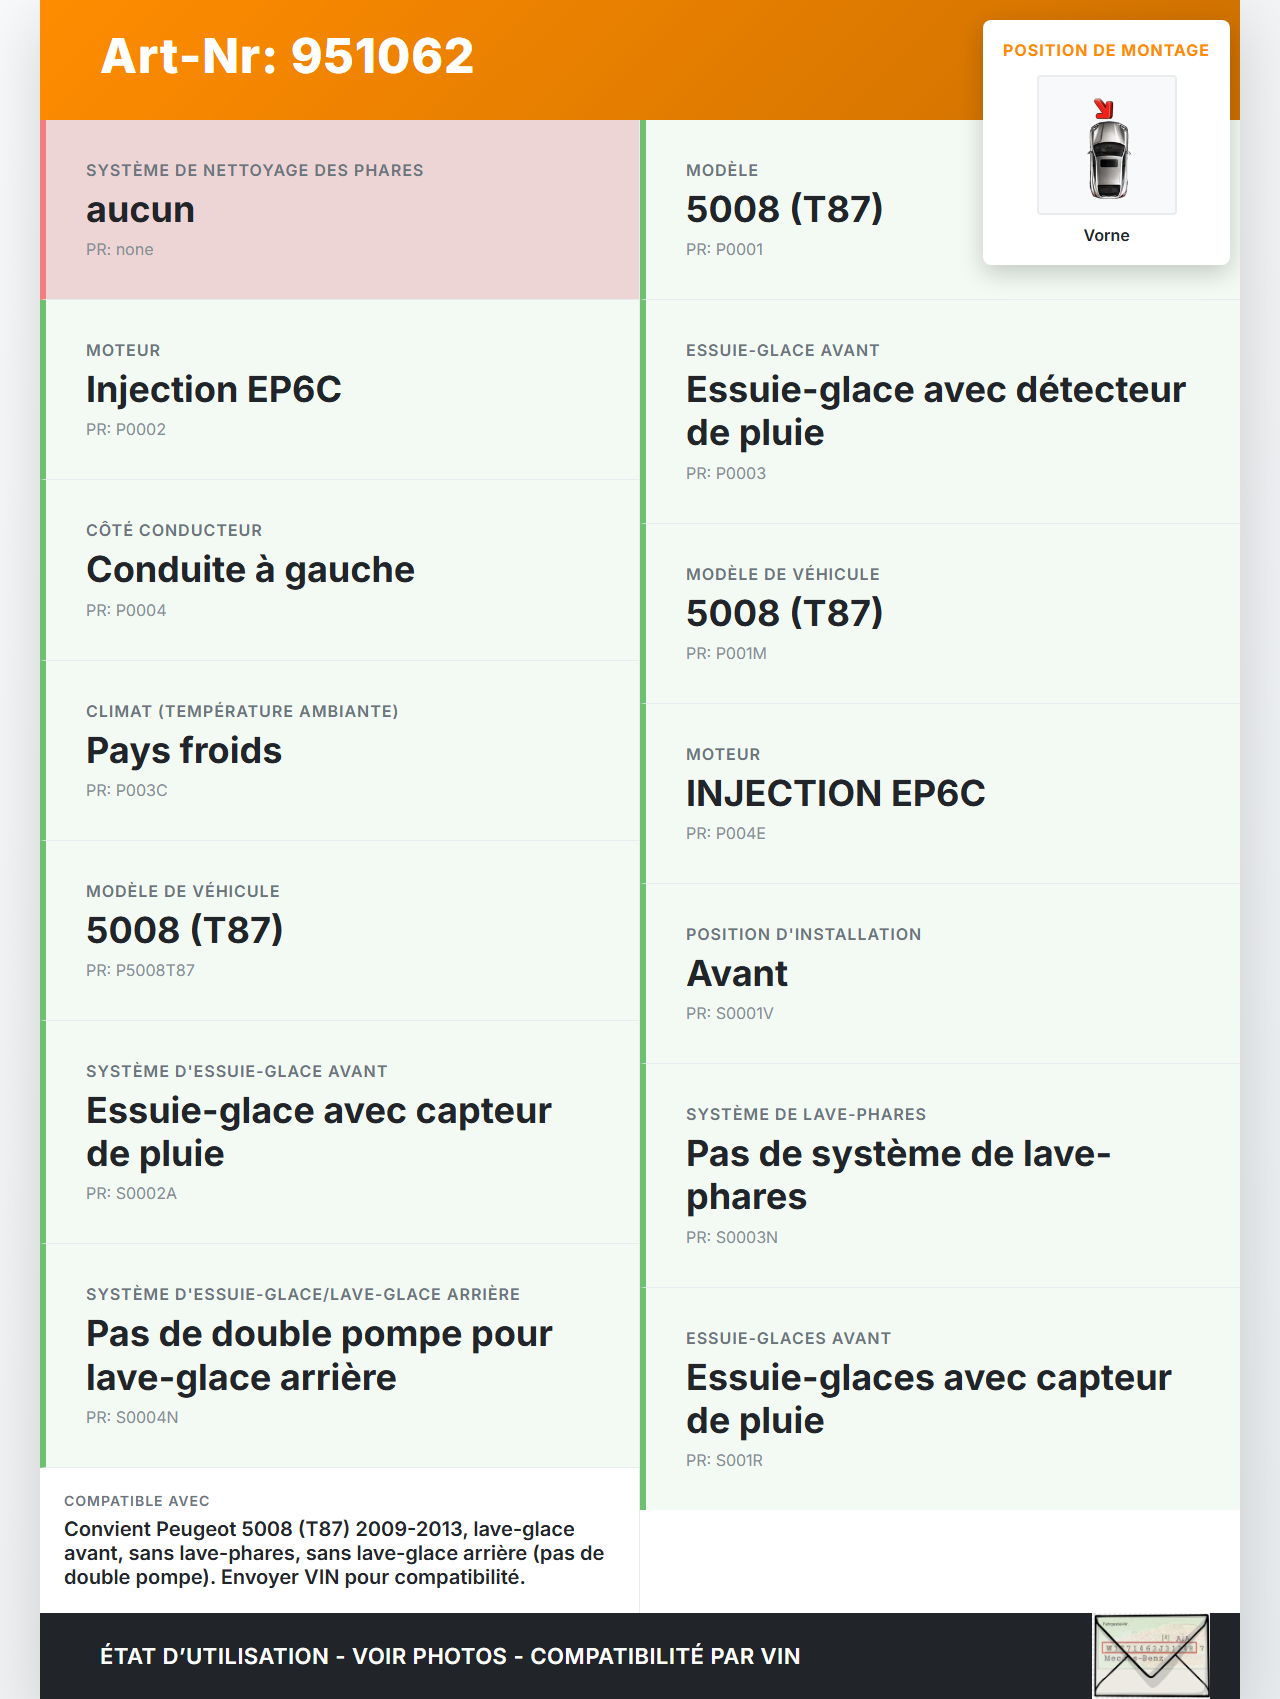Screen dimensions: 1280x1699
Task: Click the Art-Nr: 951062 heading
Action: tap(287, 56)
